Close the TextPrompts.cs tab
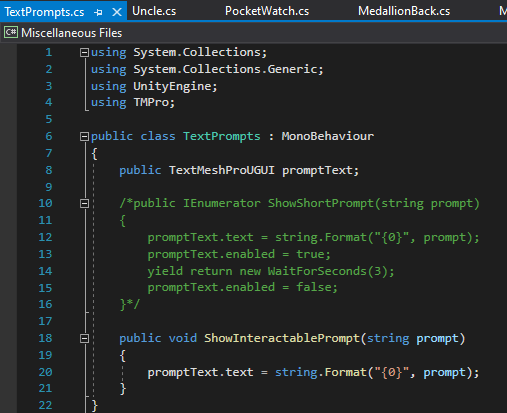The image size is (507, 413). (117, 12)
